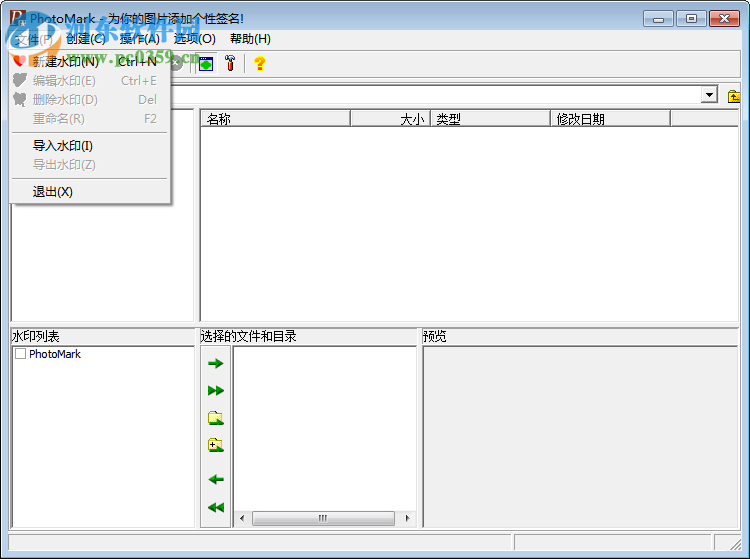The width and height of the screenshot is (750, 559).
Task: Open the 帮助(H) menu
Action: coord(250,39)
